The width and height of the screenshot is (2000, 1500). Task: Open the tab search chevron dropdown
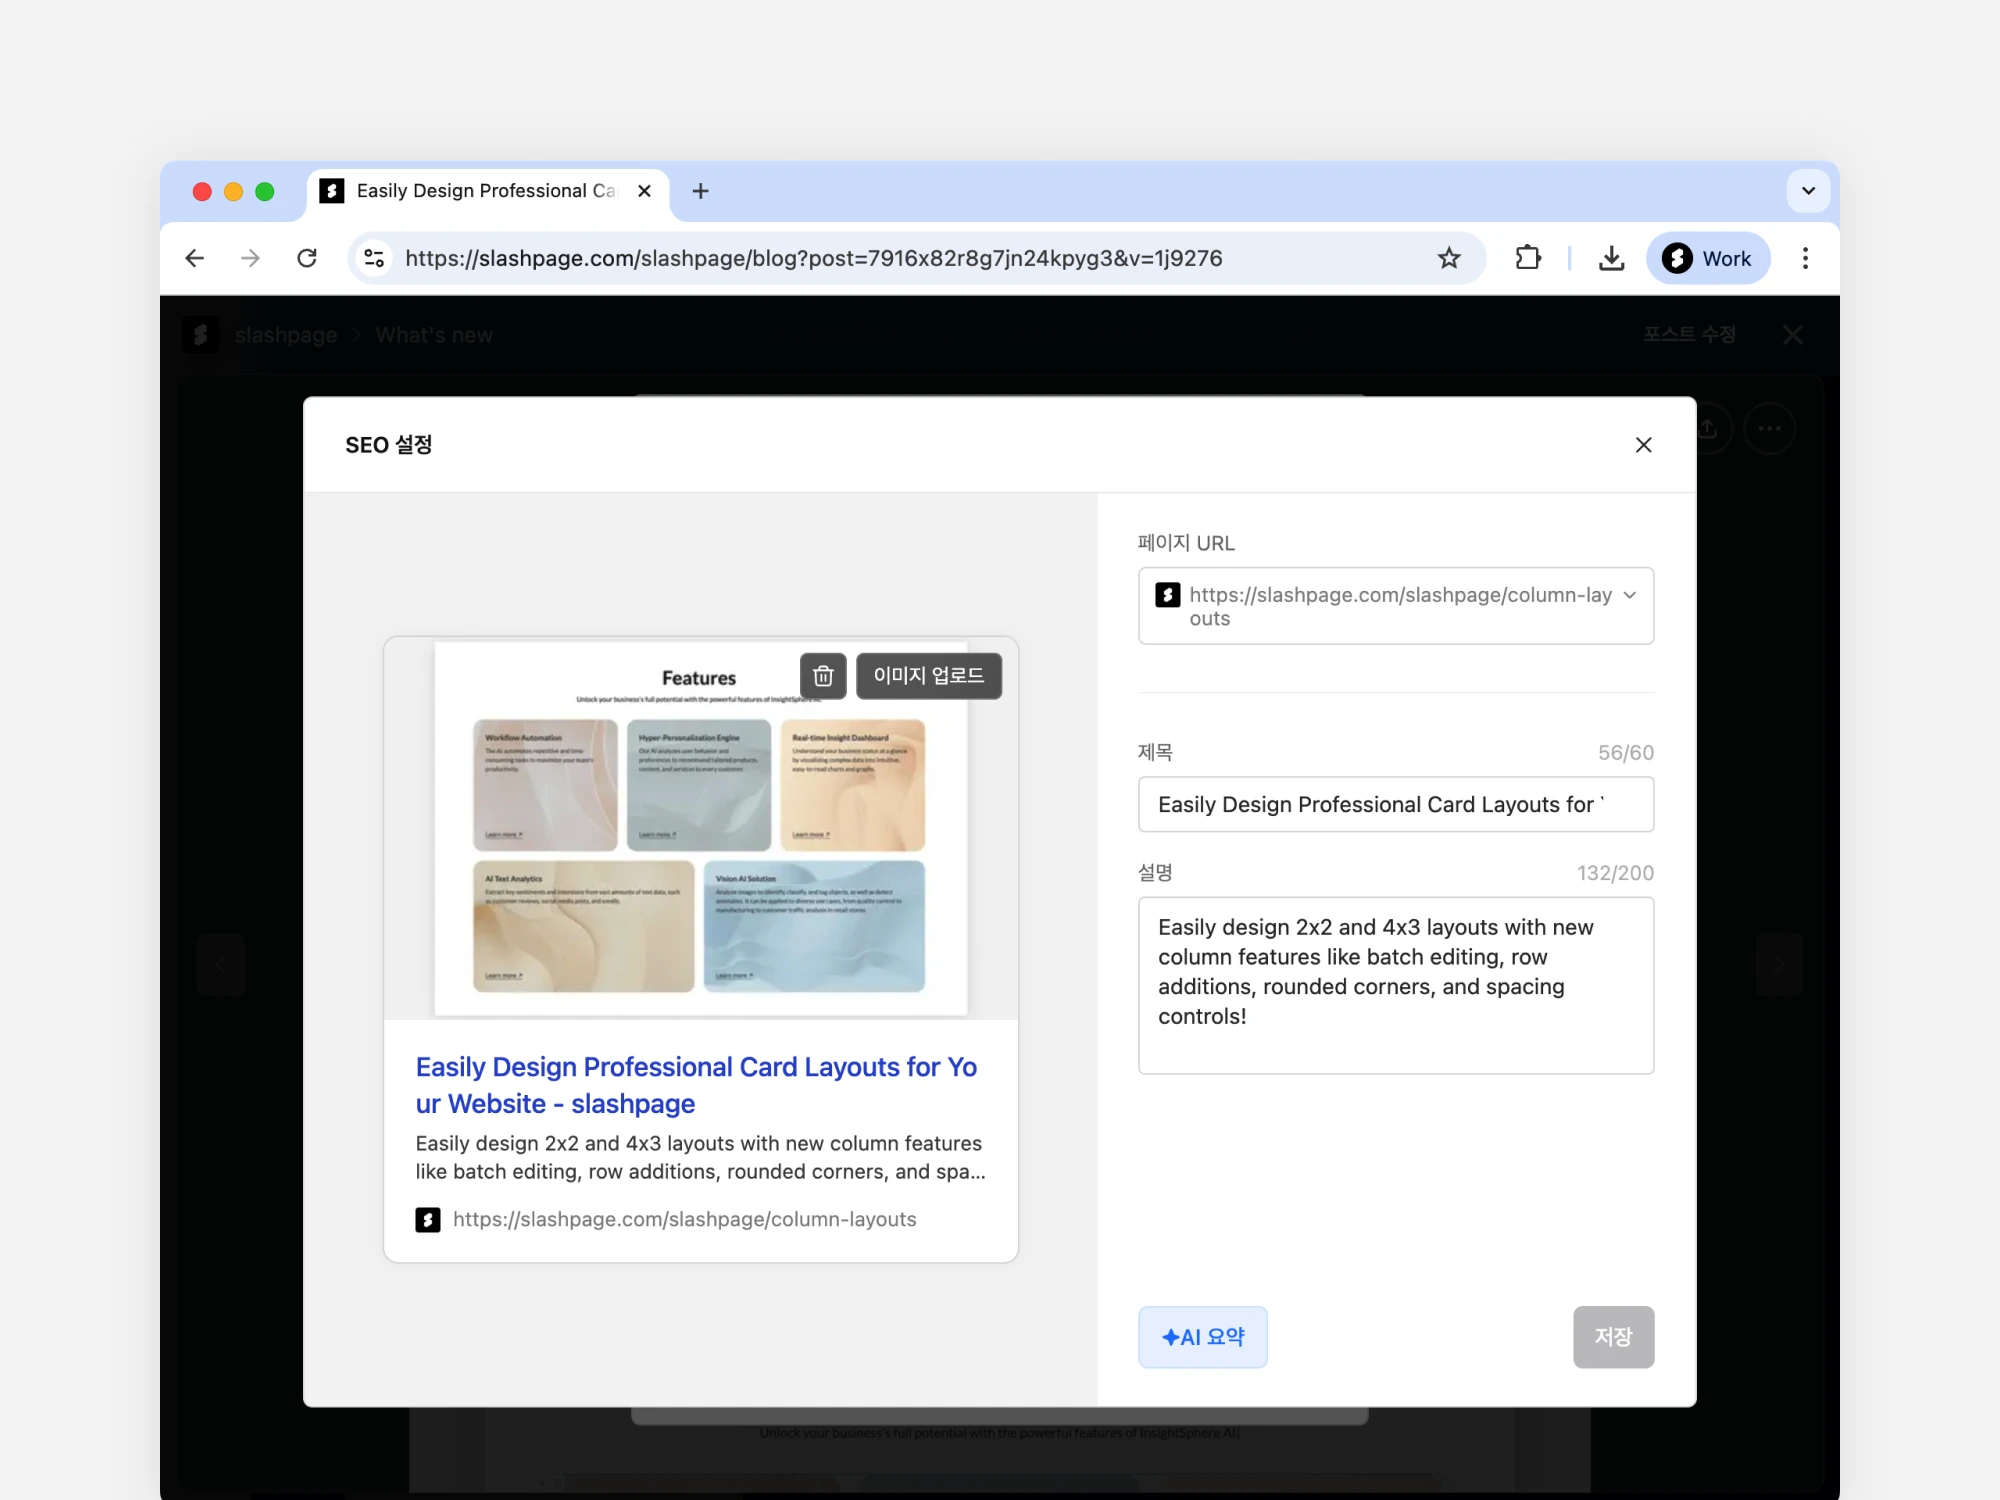click(1808, 191)
